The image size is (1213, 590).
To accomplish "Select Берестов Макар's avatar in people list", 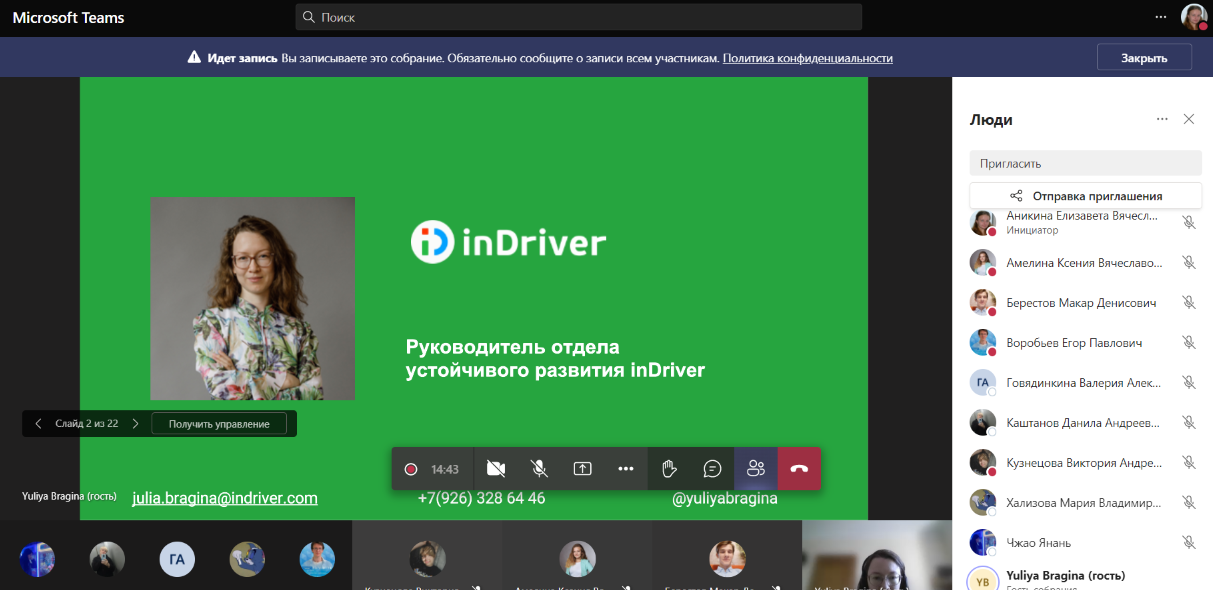I will coord(983,302).
